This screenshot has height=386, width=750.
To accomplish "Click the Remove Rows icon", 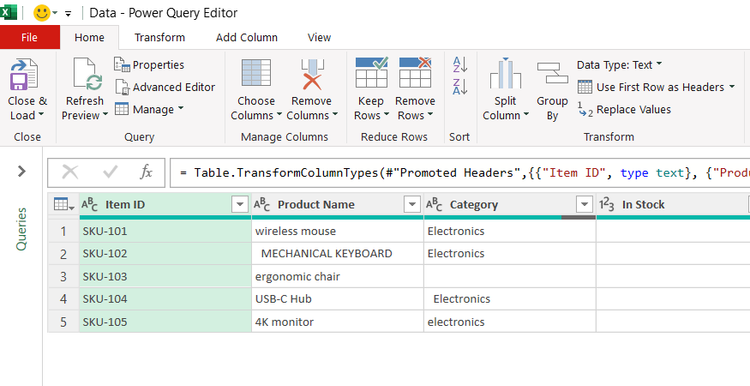I will [x=415, y=73].
